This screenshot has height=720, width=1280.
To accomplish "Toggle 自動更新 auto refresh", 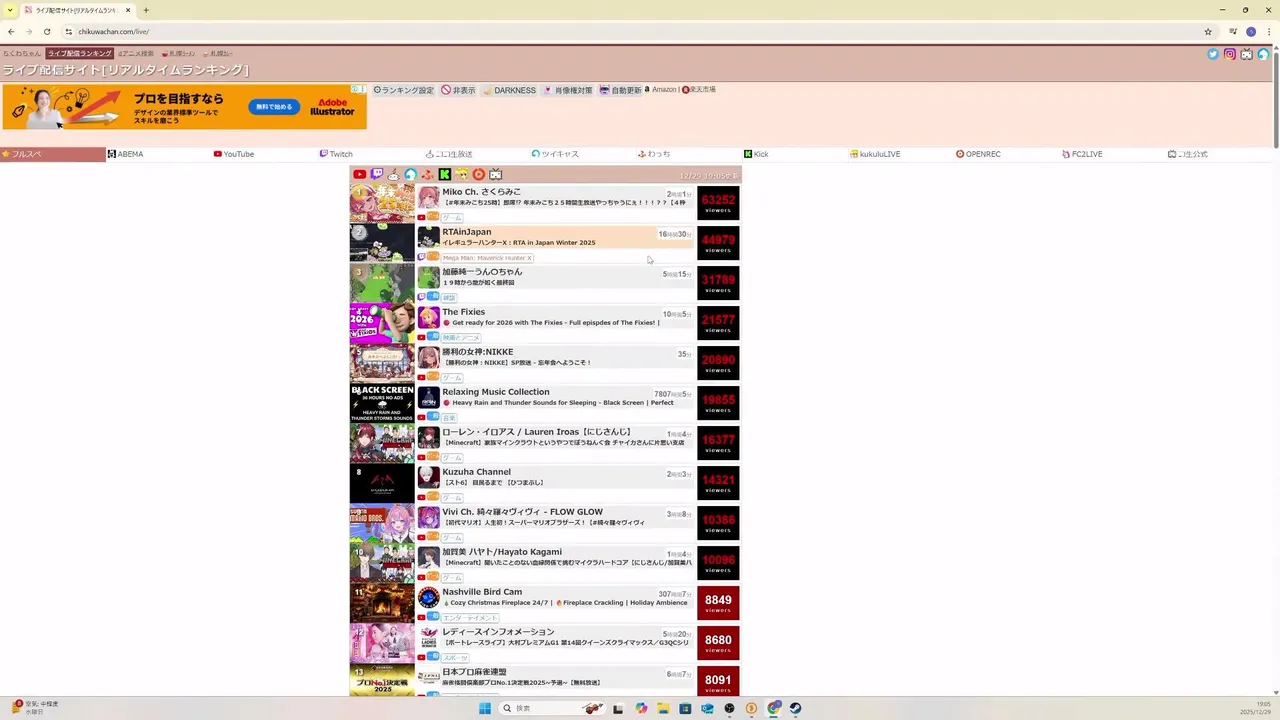I will point(620,90).
